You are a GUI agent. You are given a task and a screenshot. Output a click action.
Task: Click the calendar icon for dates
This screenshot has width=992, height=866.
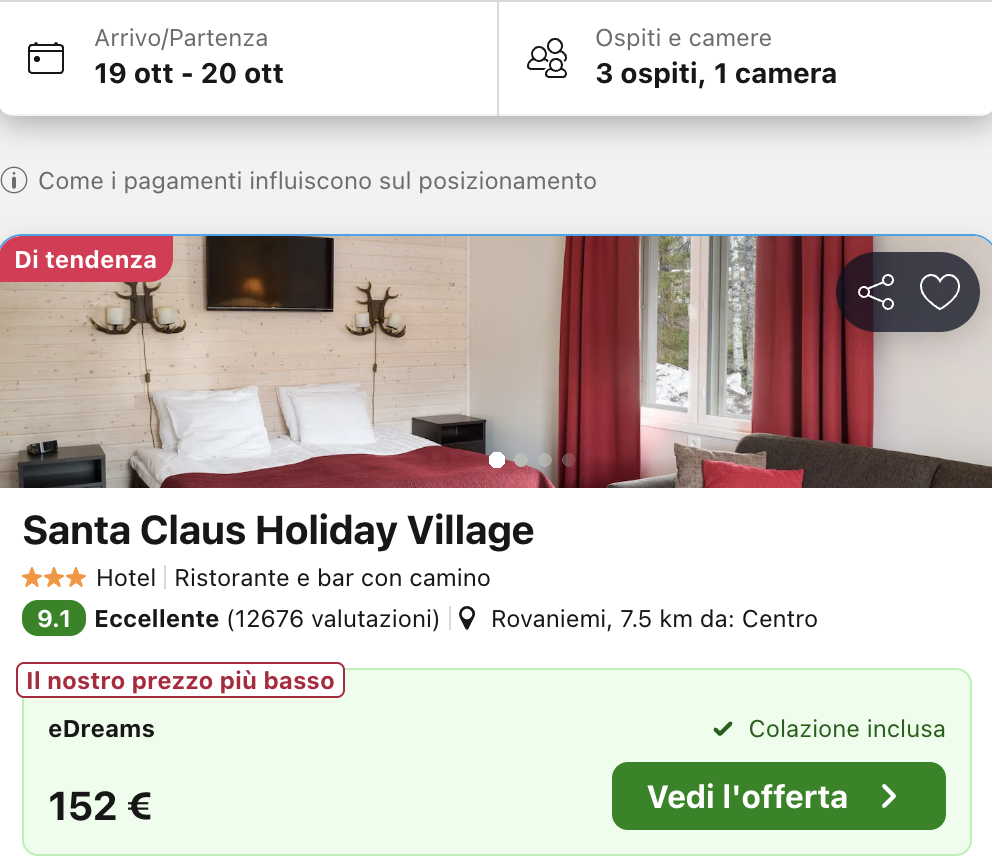[x=45, y=58]
